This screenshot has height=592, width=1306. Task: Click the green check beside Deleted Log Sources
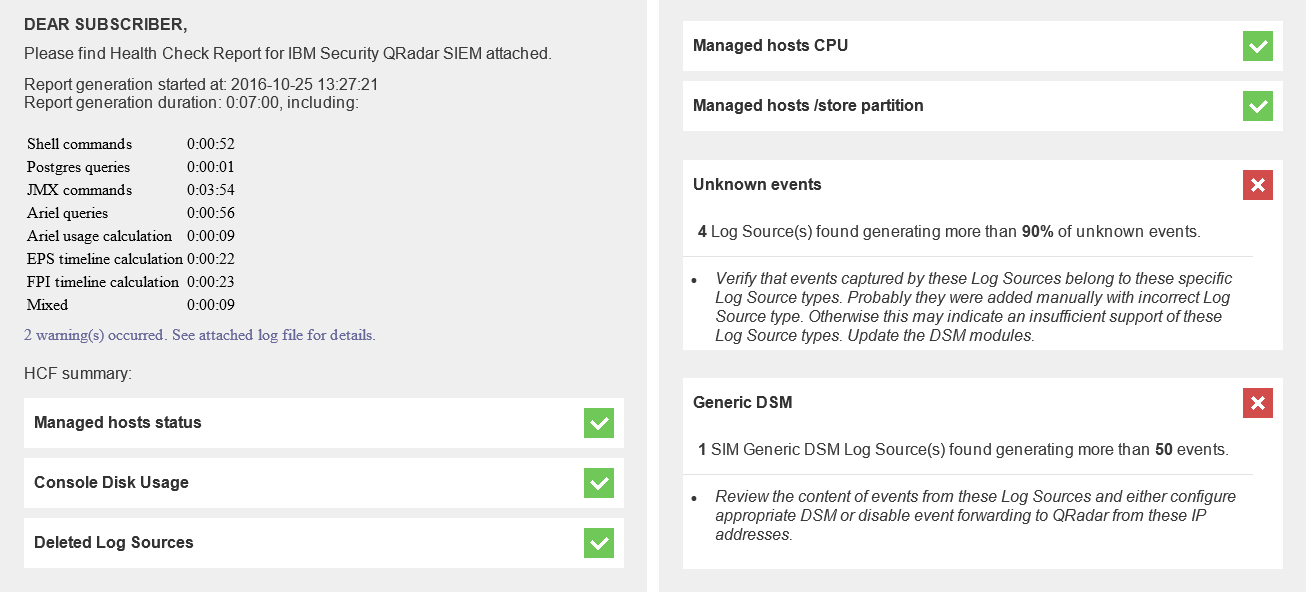(598, 543)
